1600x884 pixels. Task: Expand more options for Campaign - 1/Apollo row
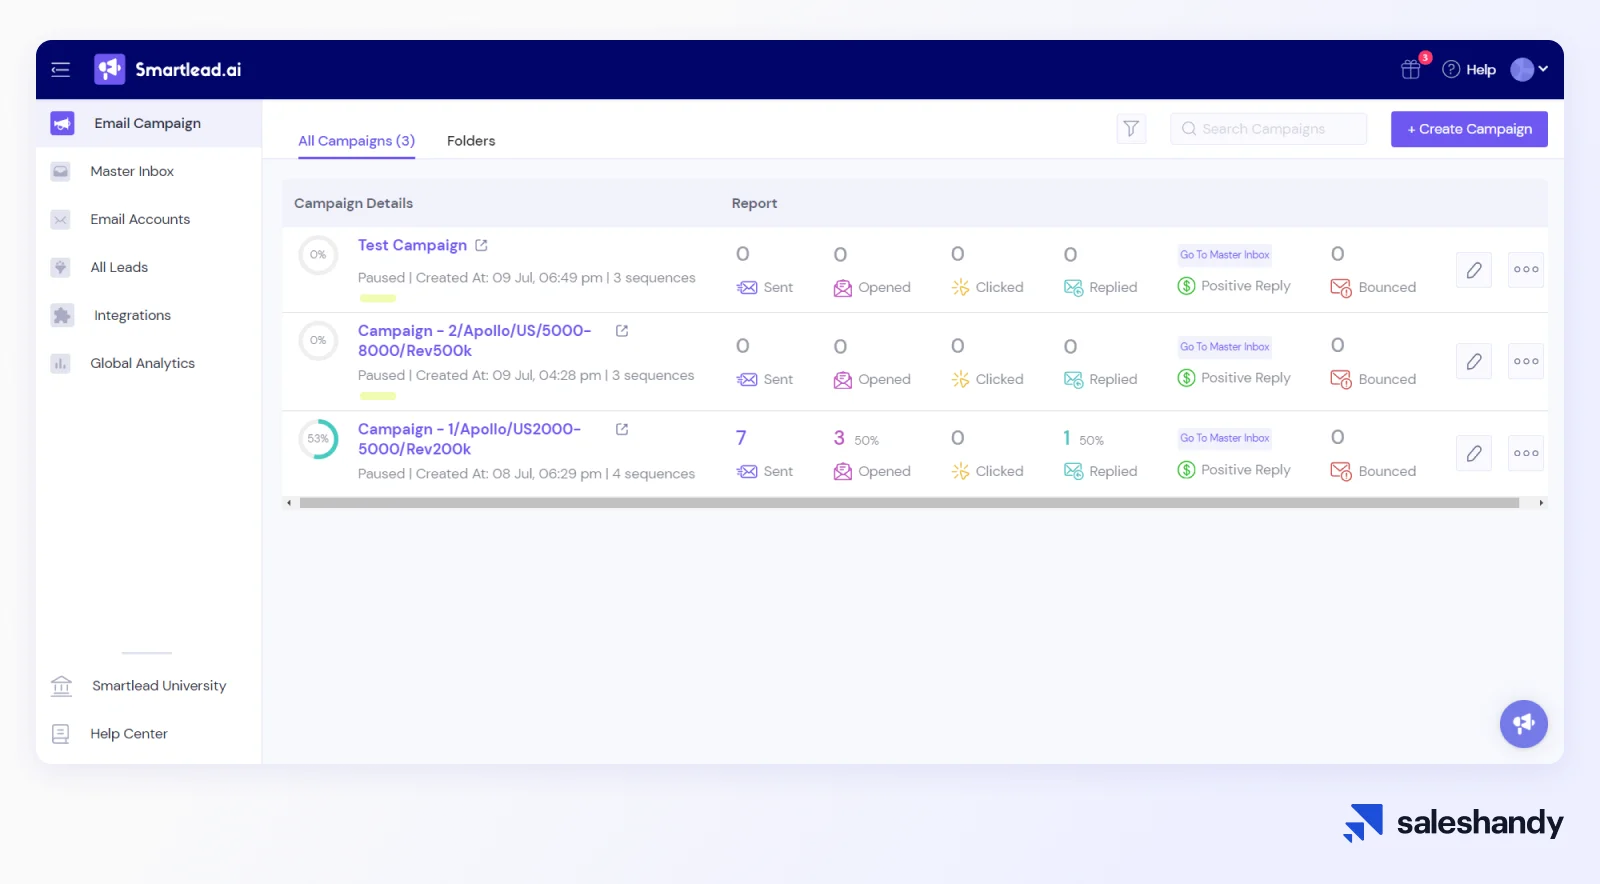click(x=1525, y=454)
